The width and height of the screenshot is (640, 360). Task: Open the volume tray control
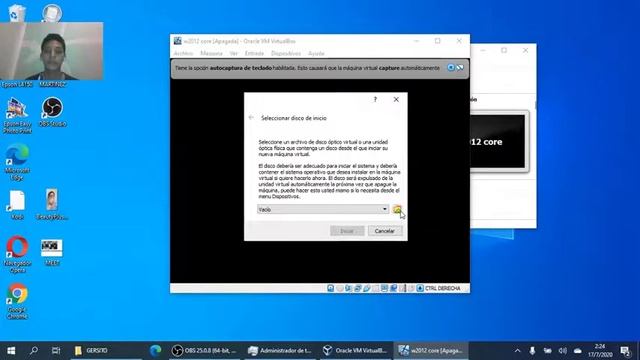[x=562, y=351]
